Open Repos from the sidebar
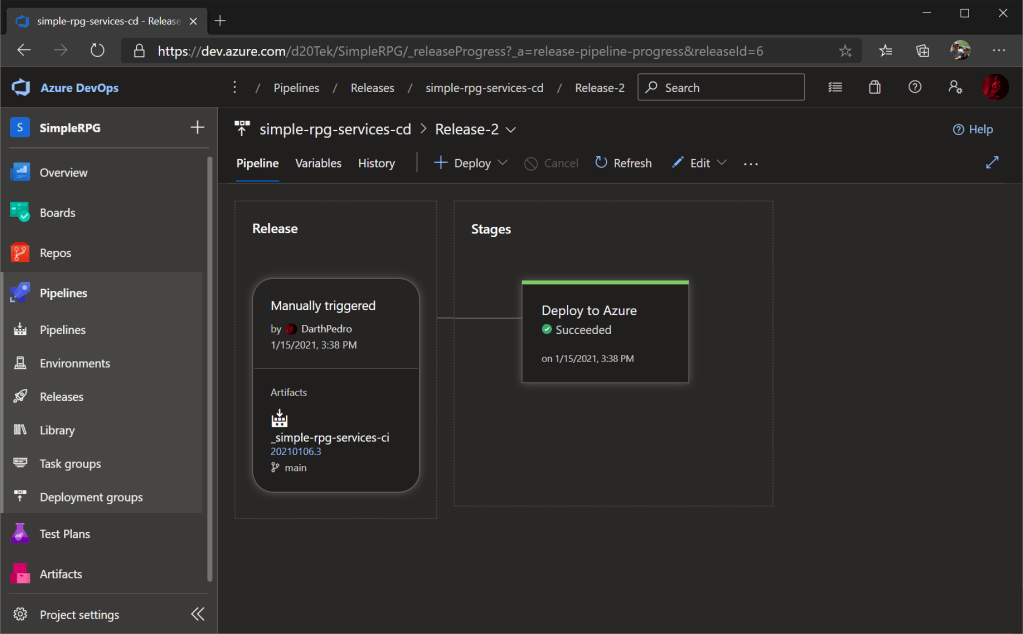Image resolution: width=1023 pixels, height=634 pixels. [x=55, y=253]
